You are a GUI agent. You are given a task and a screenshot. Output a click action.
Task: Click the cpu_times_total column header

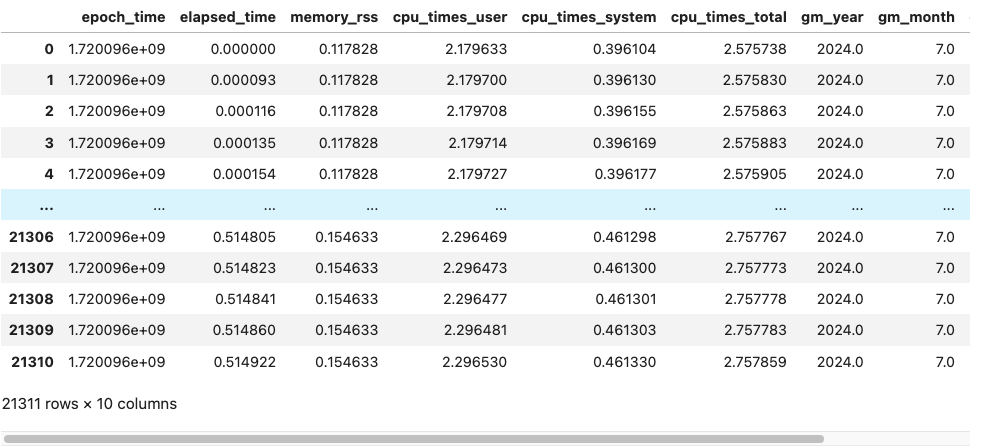click(728, 18)
